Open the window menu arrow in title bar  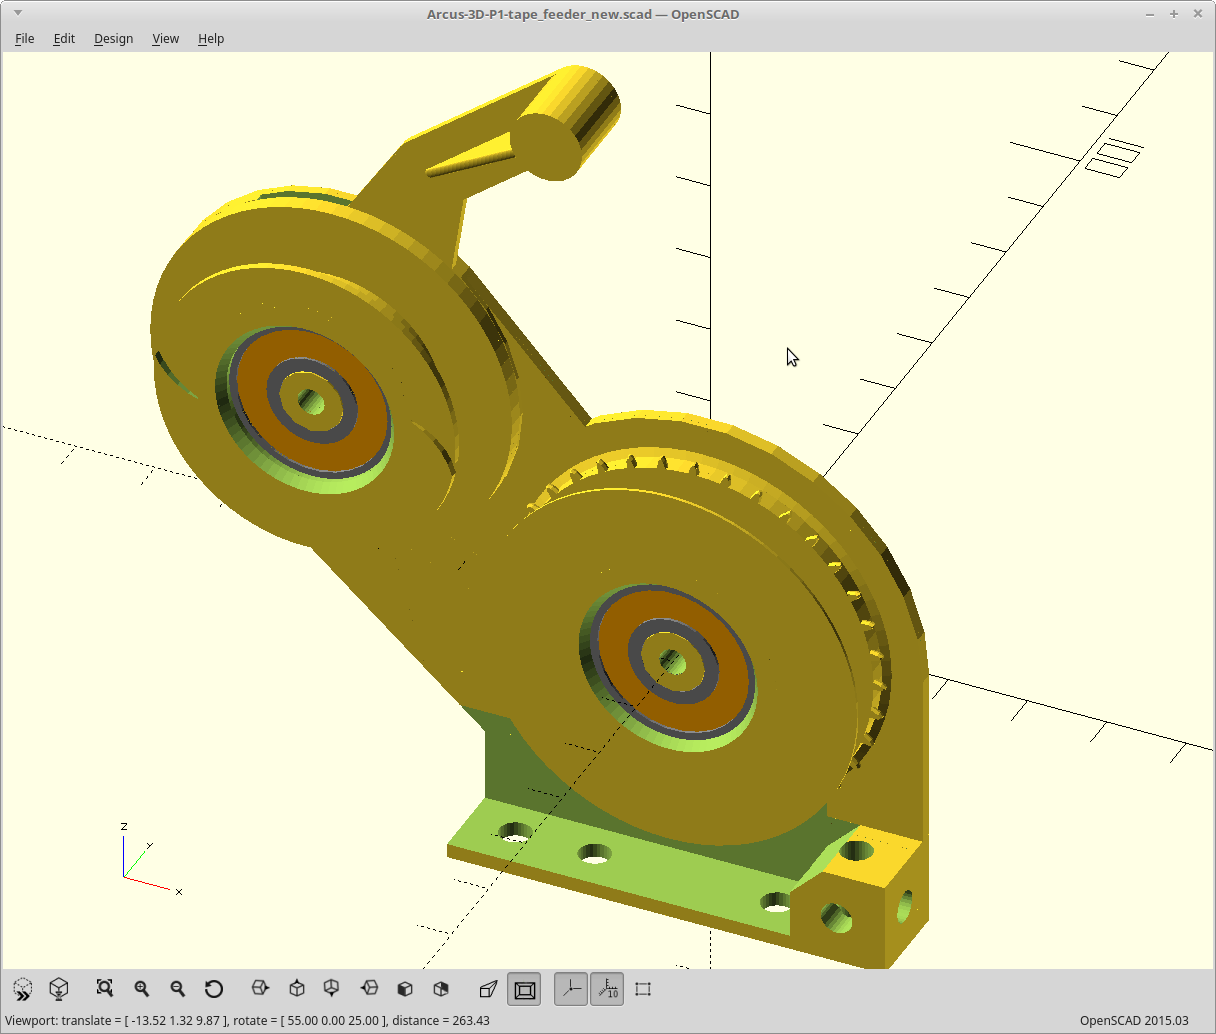click(18, 14)
